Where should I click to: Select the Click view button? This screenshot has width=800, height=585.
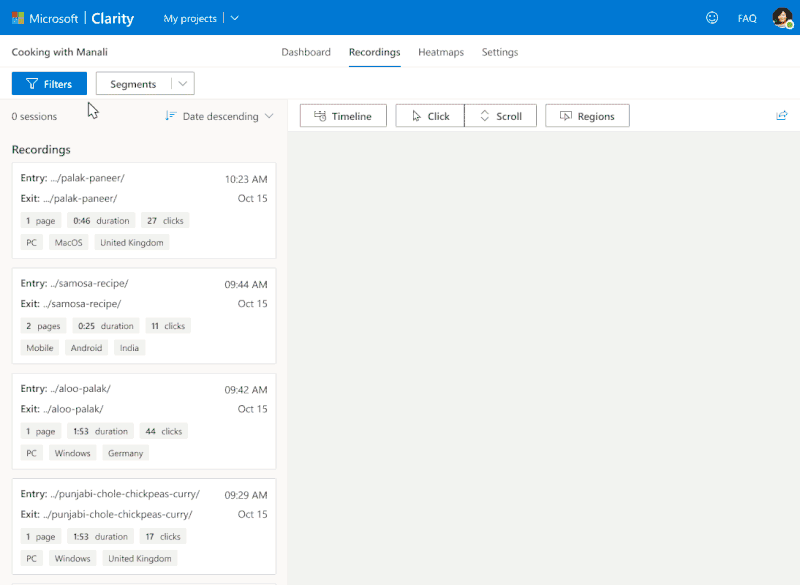click(430, 116)
